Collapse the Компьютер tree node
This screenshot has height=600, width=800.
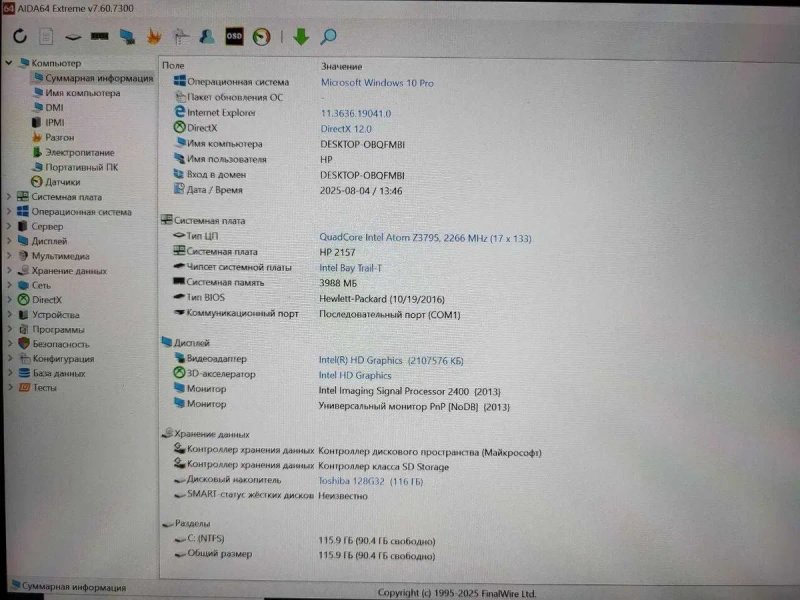pos(9,63)
